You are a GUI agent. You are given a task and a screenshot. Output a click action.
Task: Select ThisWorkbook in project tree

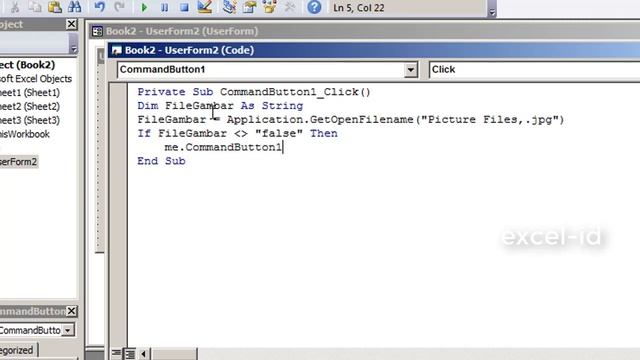tap(24, 134)
